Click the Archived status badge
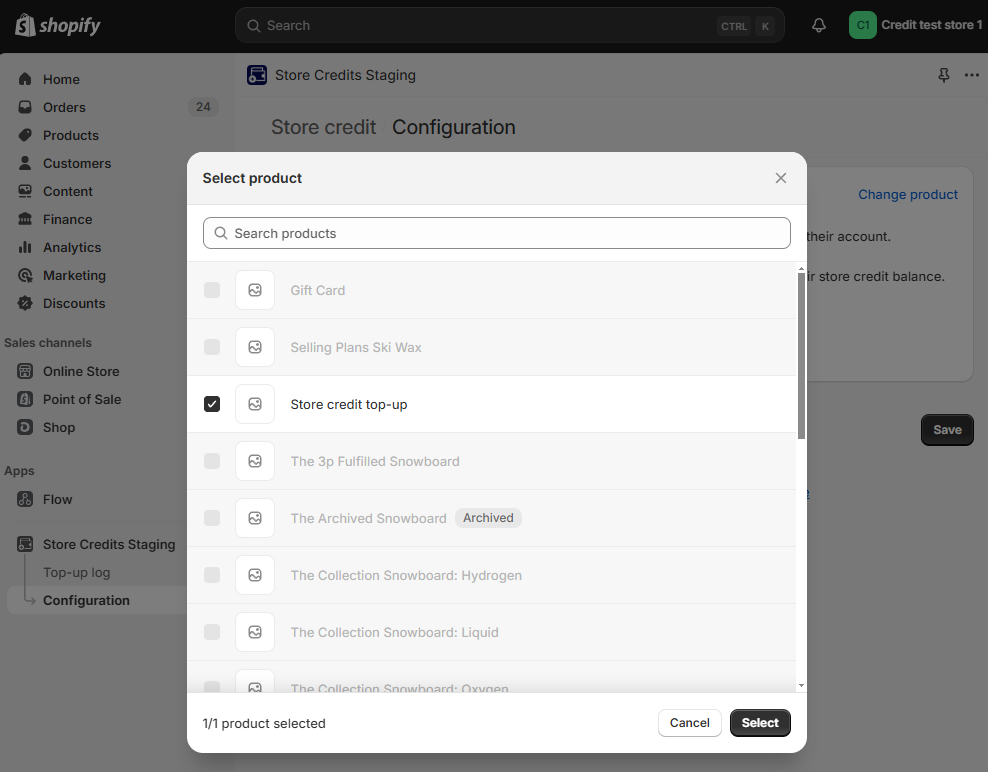 488,518
